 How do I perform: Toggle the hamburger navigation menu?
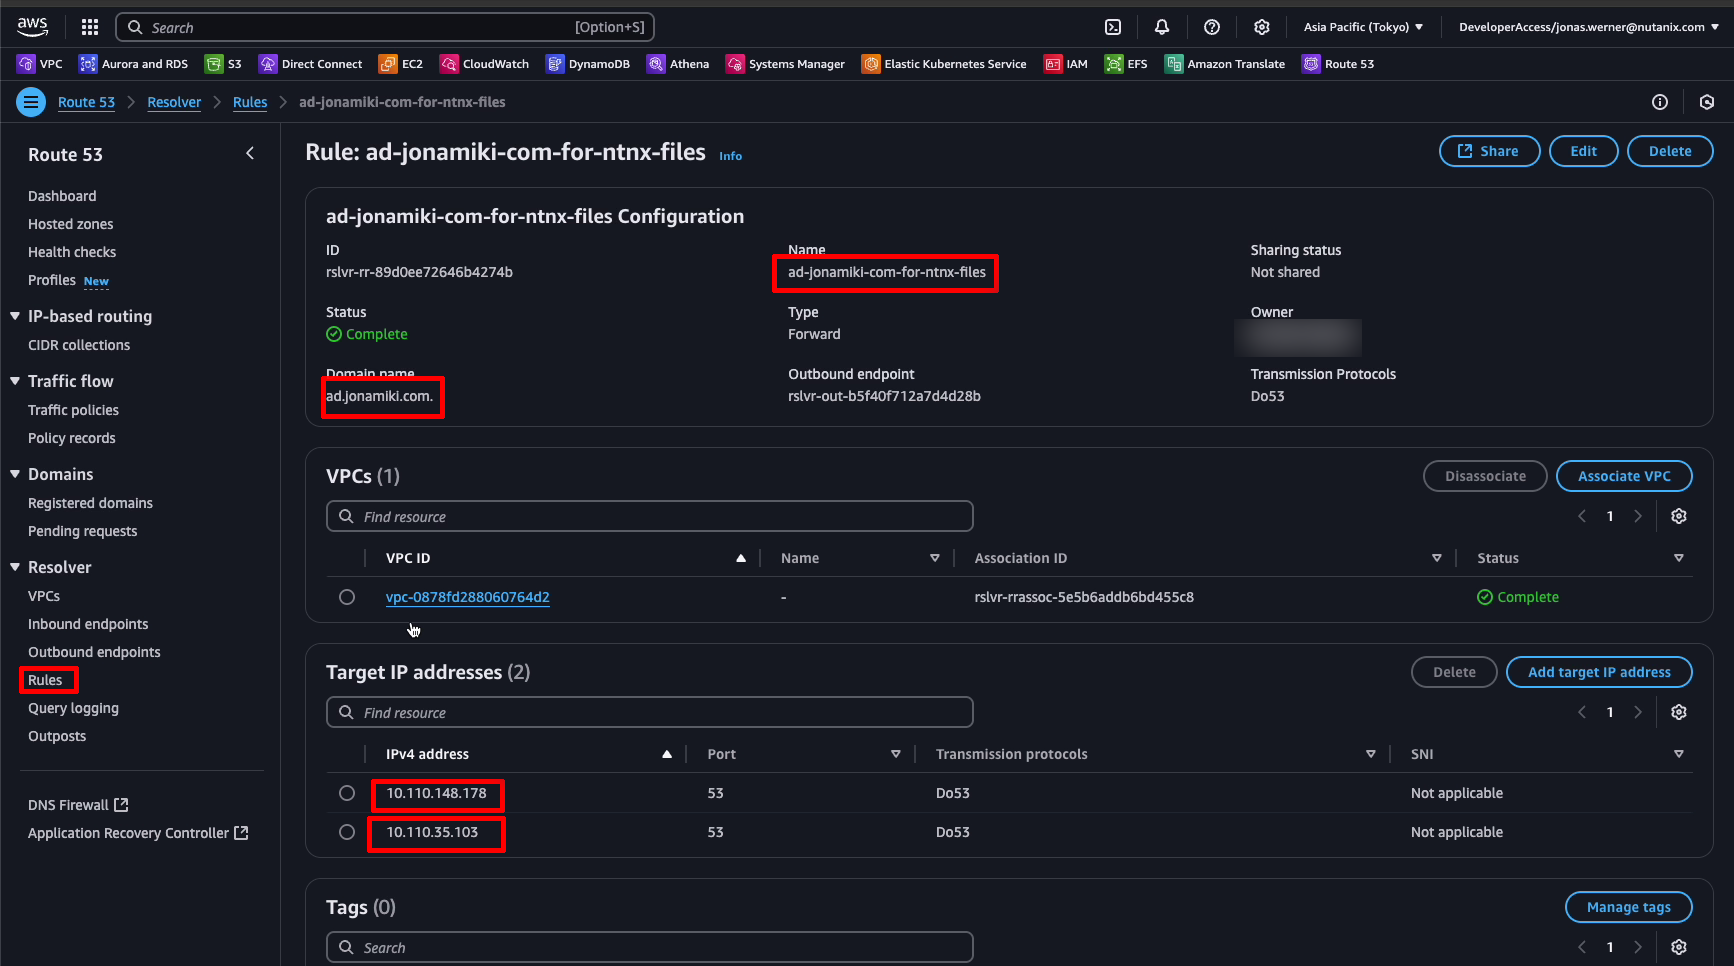click(x=31, y=102)
